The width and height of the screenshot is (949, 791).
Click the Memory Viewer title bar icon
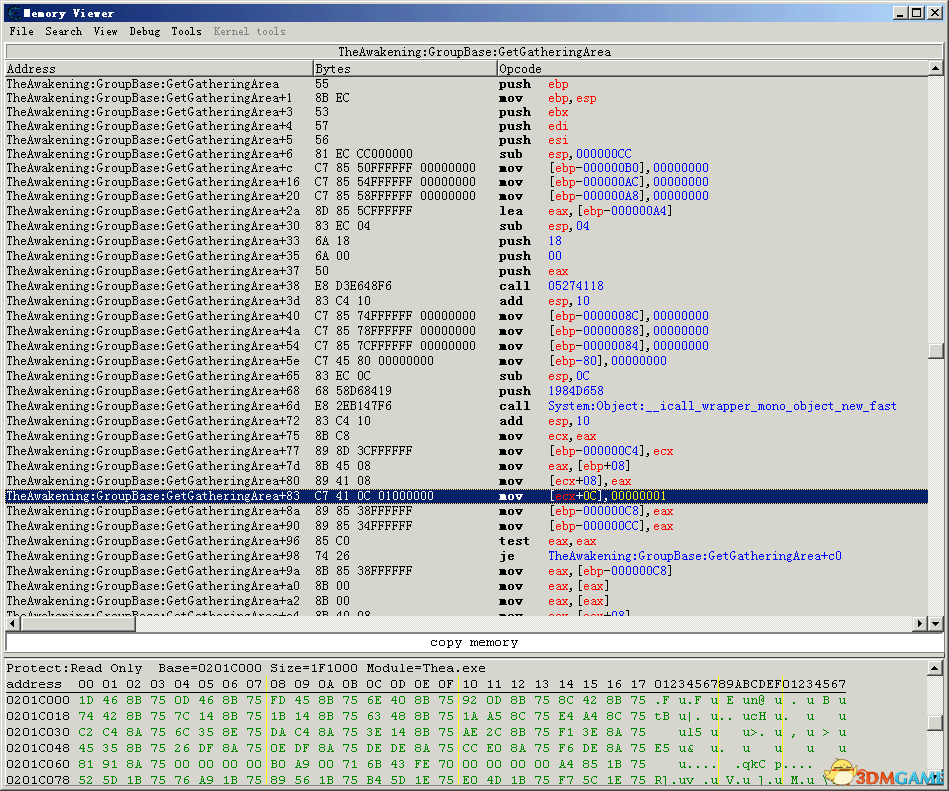(x=13, y=13)
